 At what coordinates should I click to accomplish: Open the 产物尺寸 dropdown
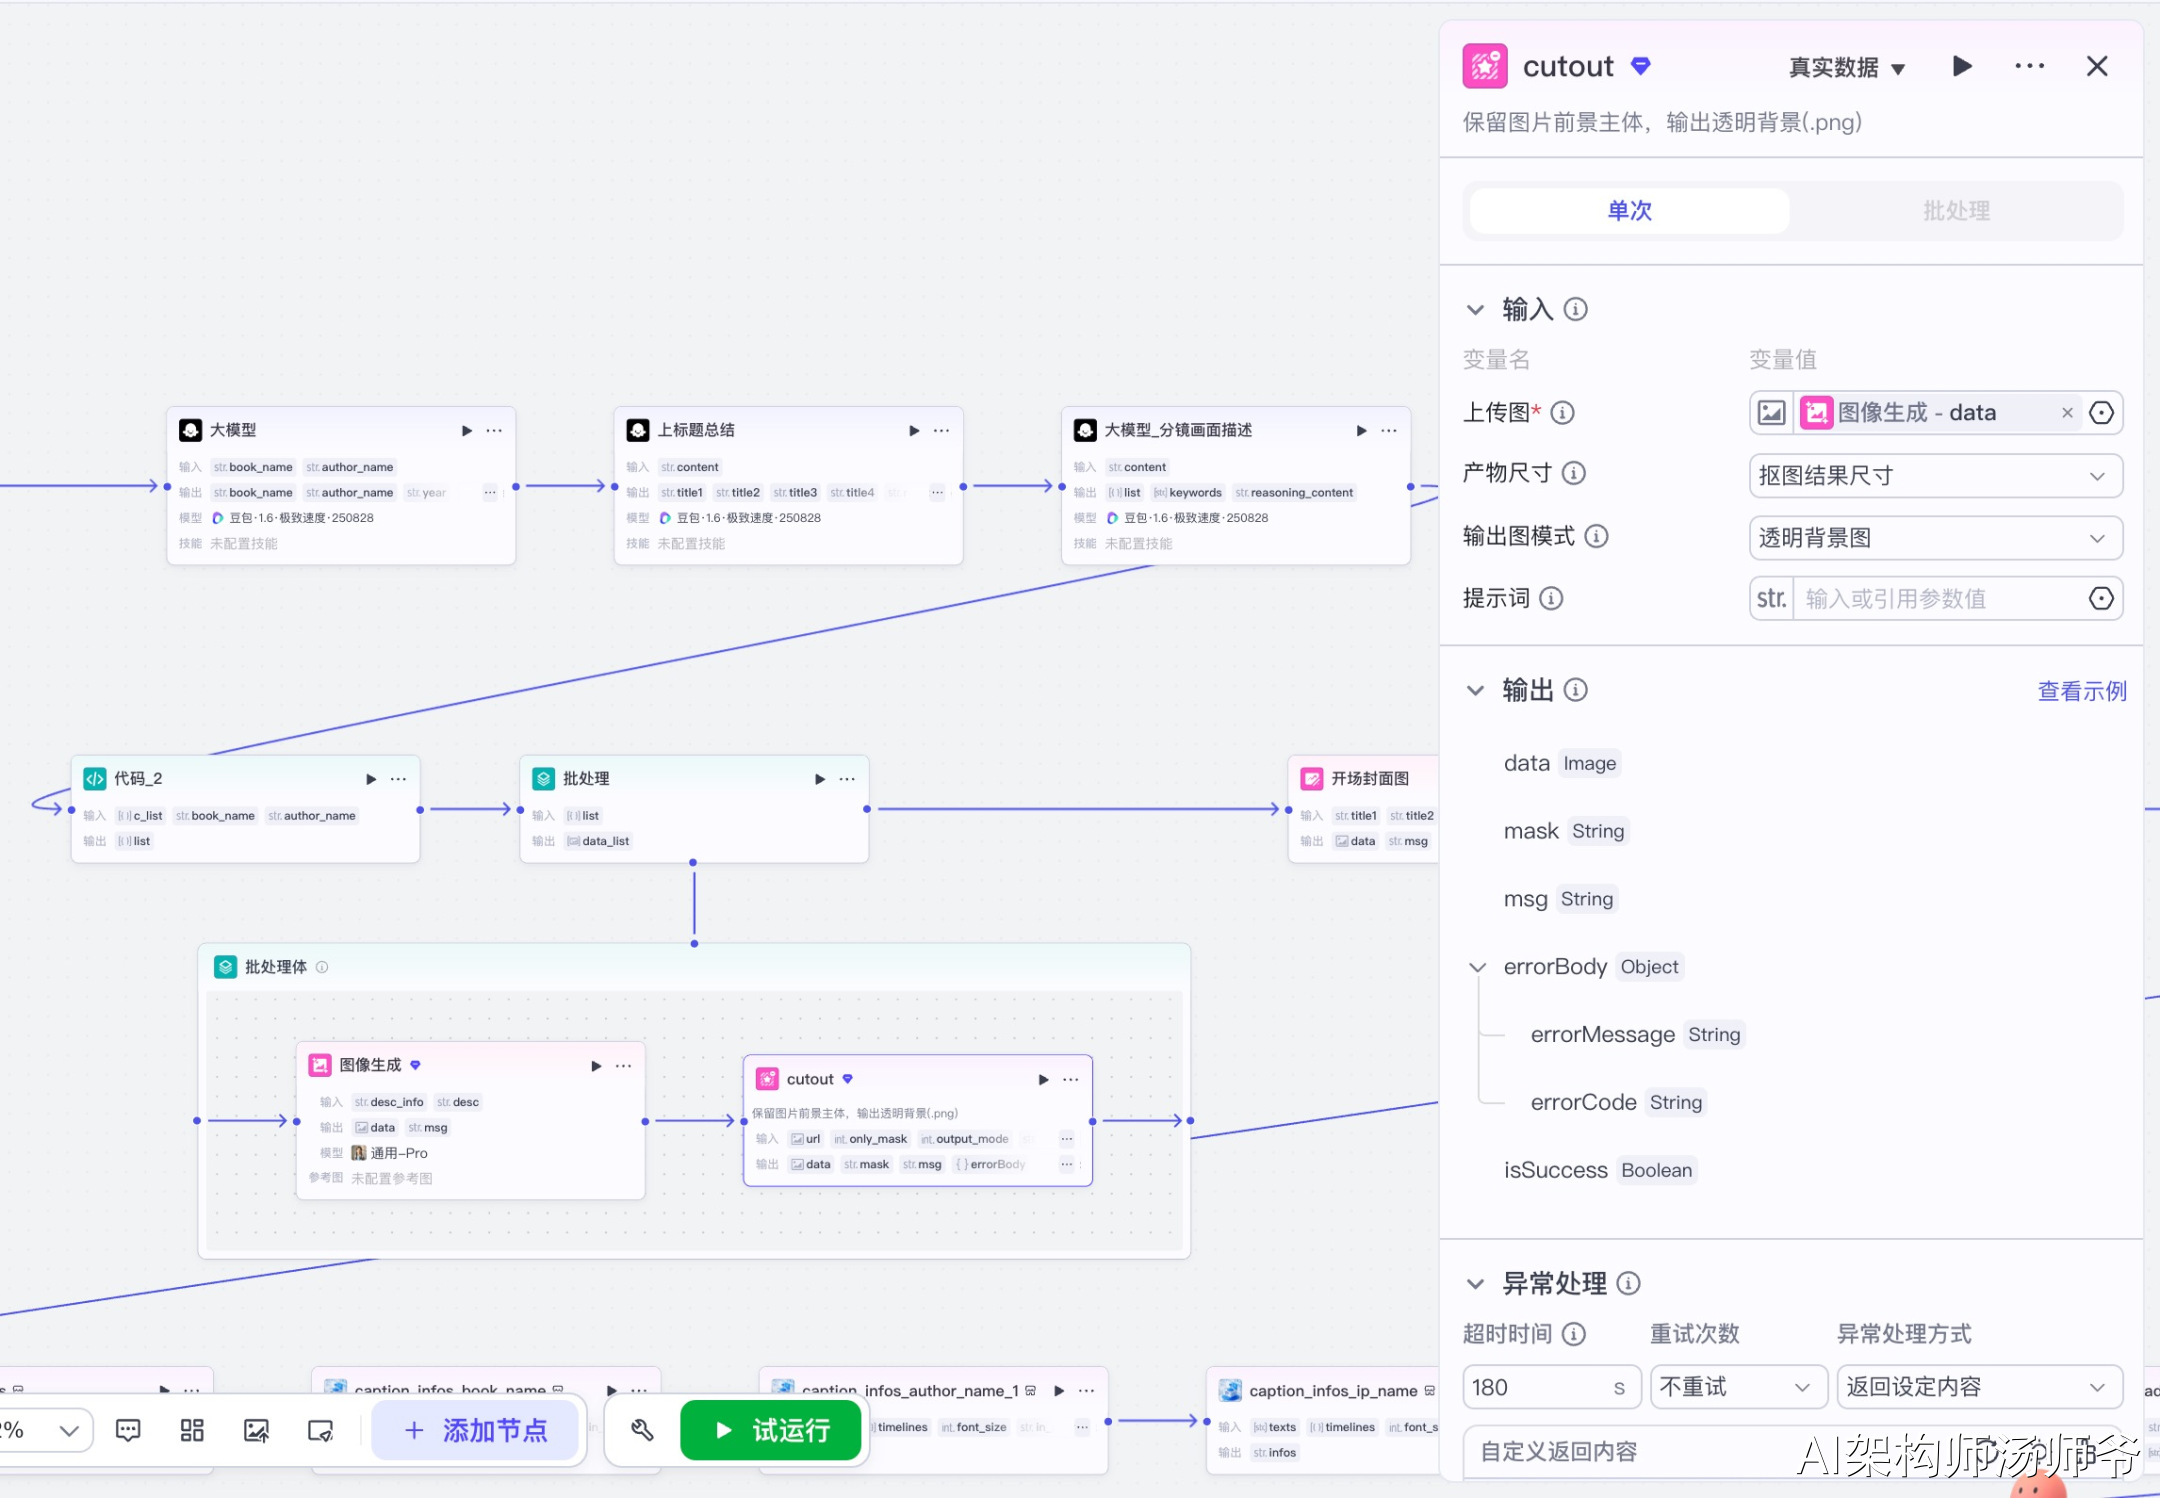click(1935, 476)
